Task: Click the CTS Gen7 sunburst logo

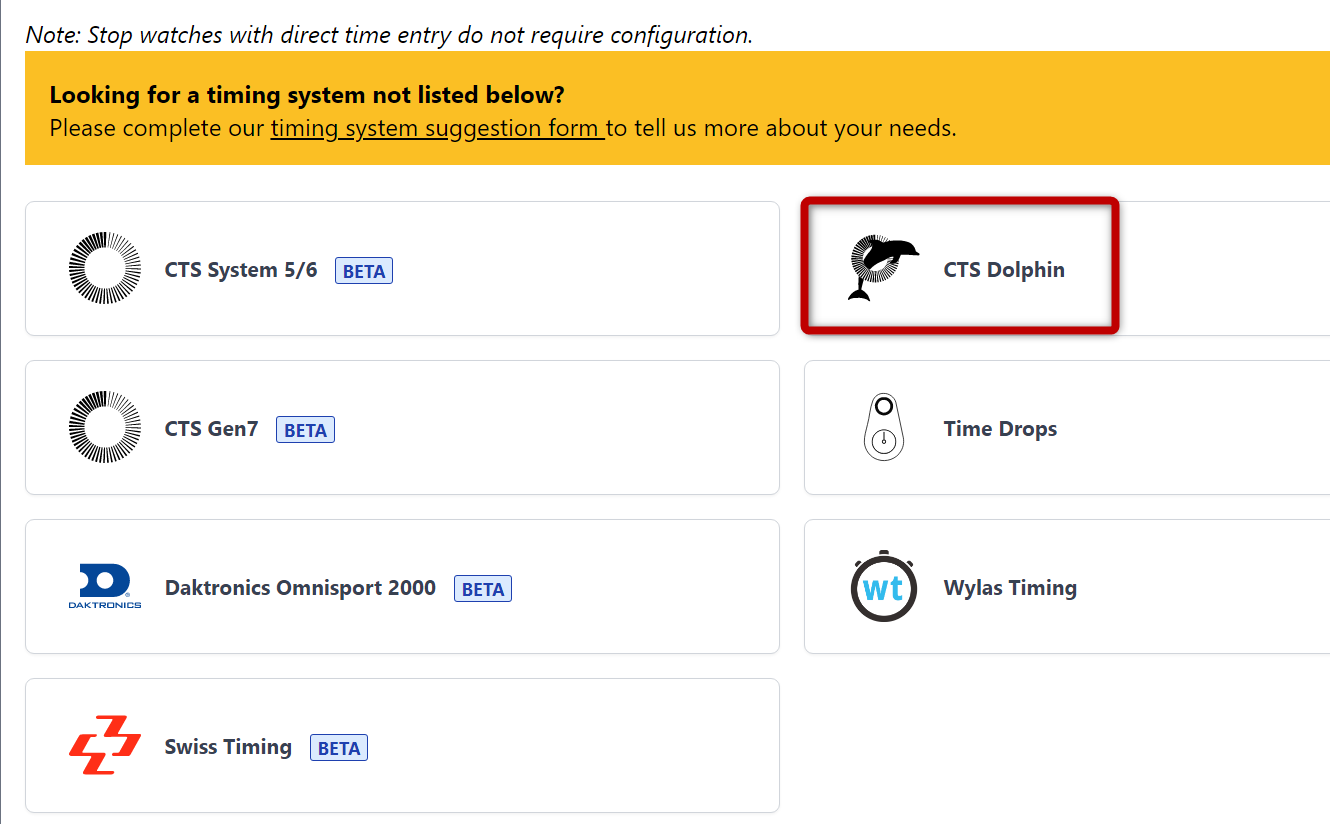Action: pyautogui.click(x=105, y=427)
